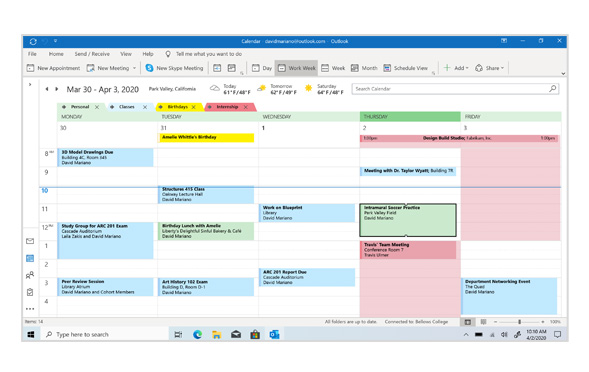The width and height of the screenshot is (589, 372).
Task: Switch to the Work Week view
Action: click(297, 68)
